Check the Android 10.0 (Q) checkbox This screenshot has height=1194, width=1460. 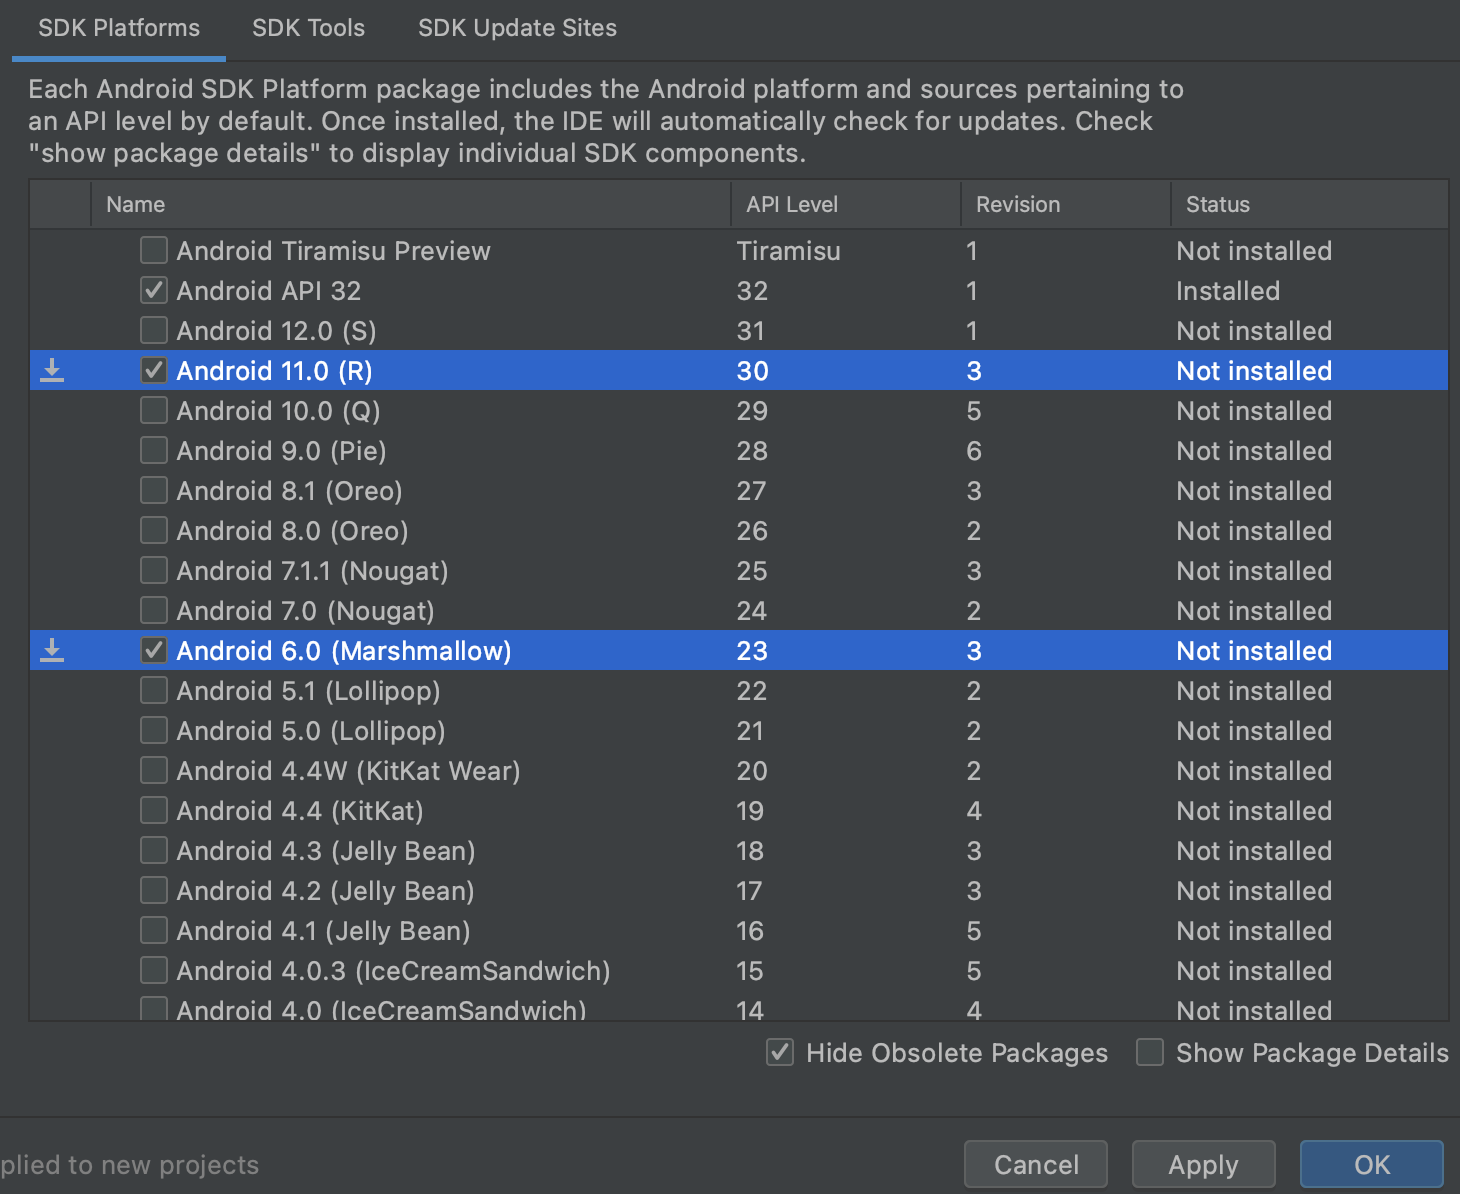[154, 410]
